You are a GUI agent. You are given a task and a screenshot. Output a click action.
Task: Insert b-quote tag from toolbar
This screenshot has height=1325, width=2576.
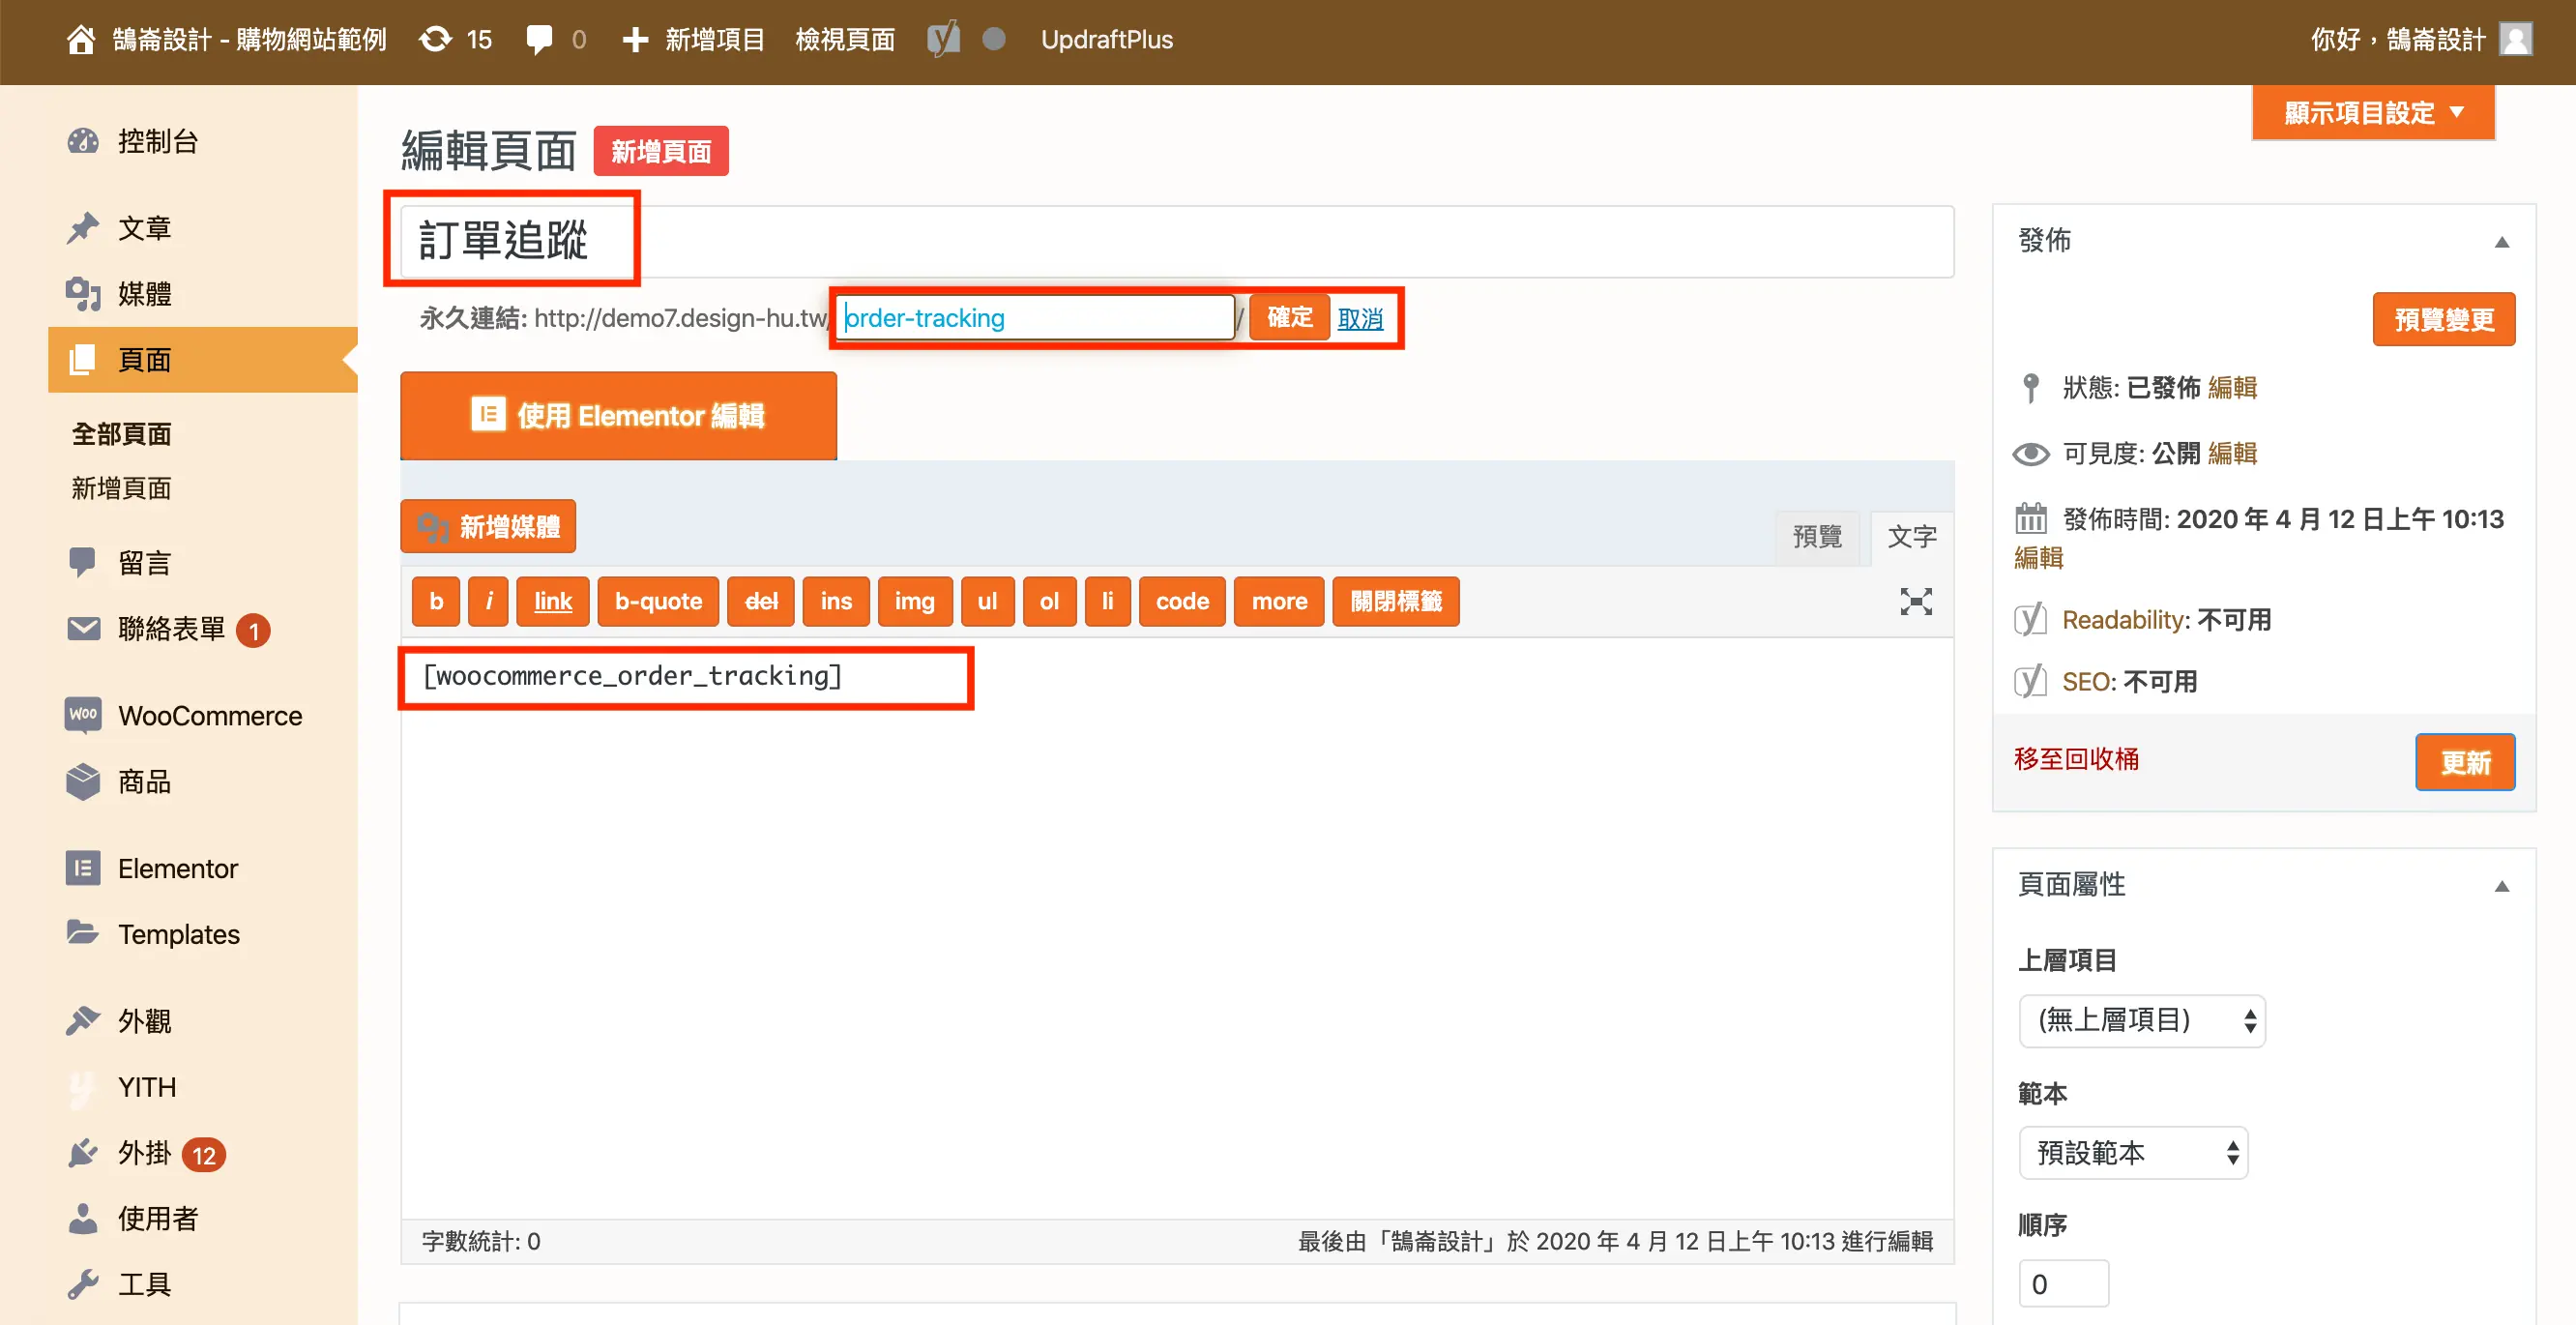coord(658,601)
